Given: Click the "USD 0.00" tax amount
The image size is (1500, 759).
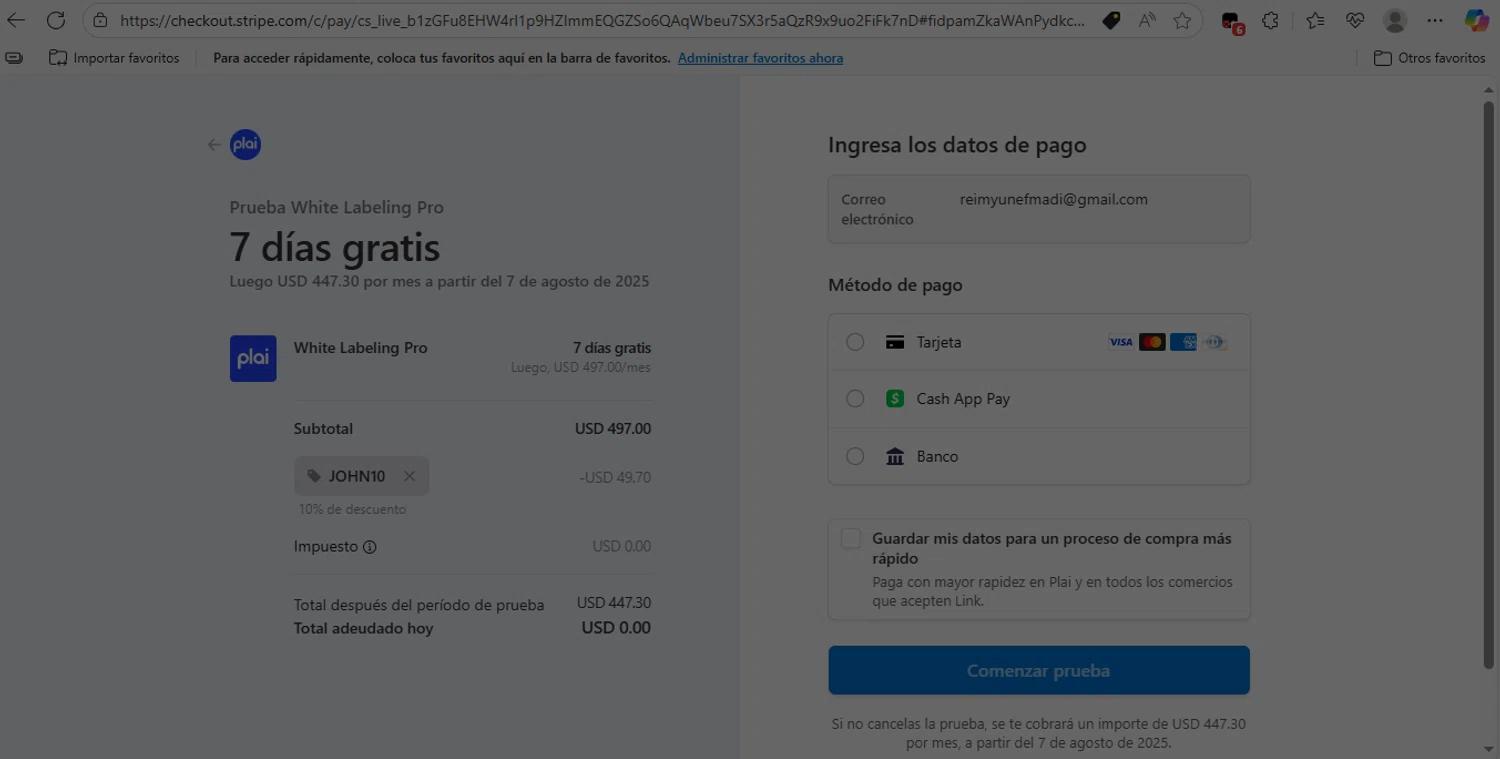Looking at the screenshot, I should (622, 546).
